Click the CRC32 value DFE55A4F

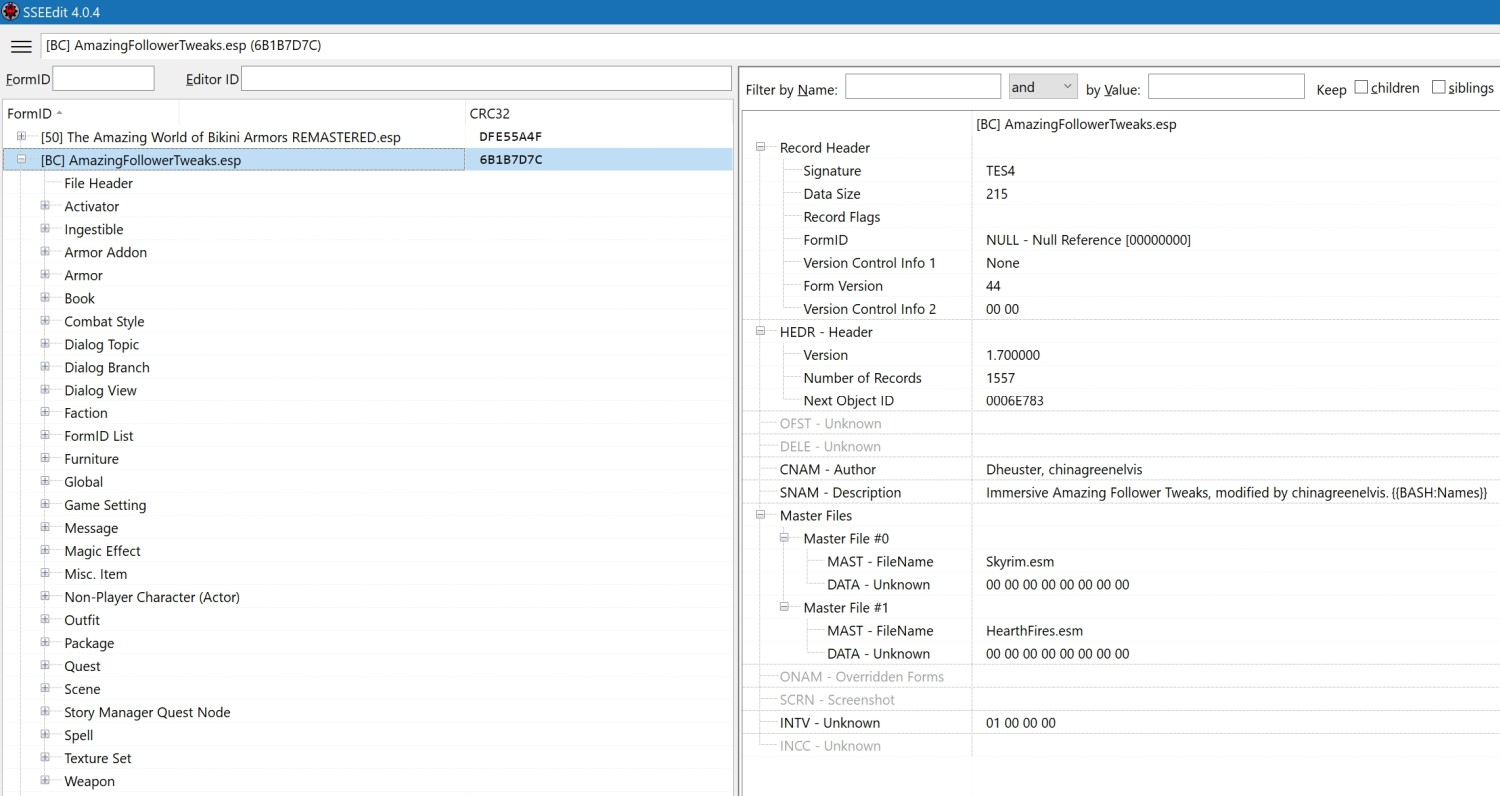511,137
